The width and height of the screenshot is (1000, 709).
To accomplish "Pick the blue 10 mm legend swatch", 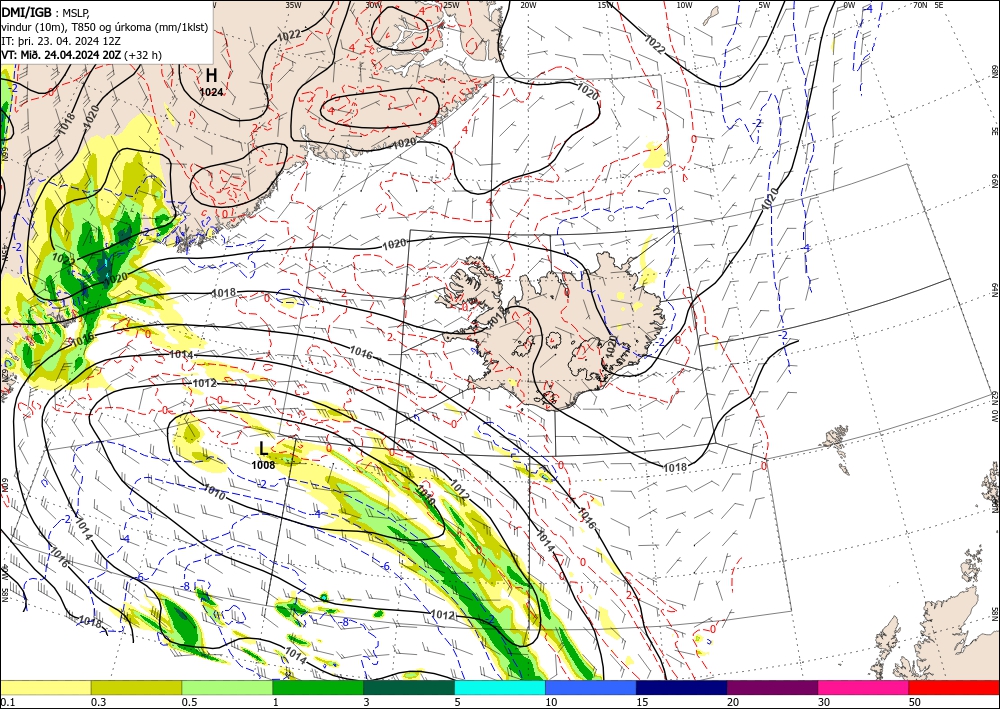I will pyautogui.click(x=591, y=687).
